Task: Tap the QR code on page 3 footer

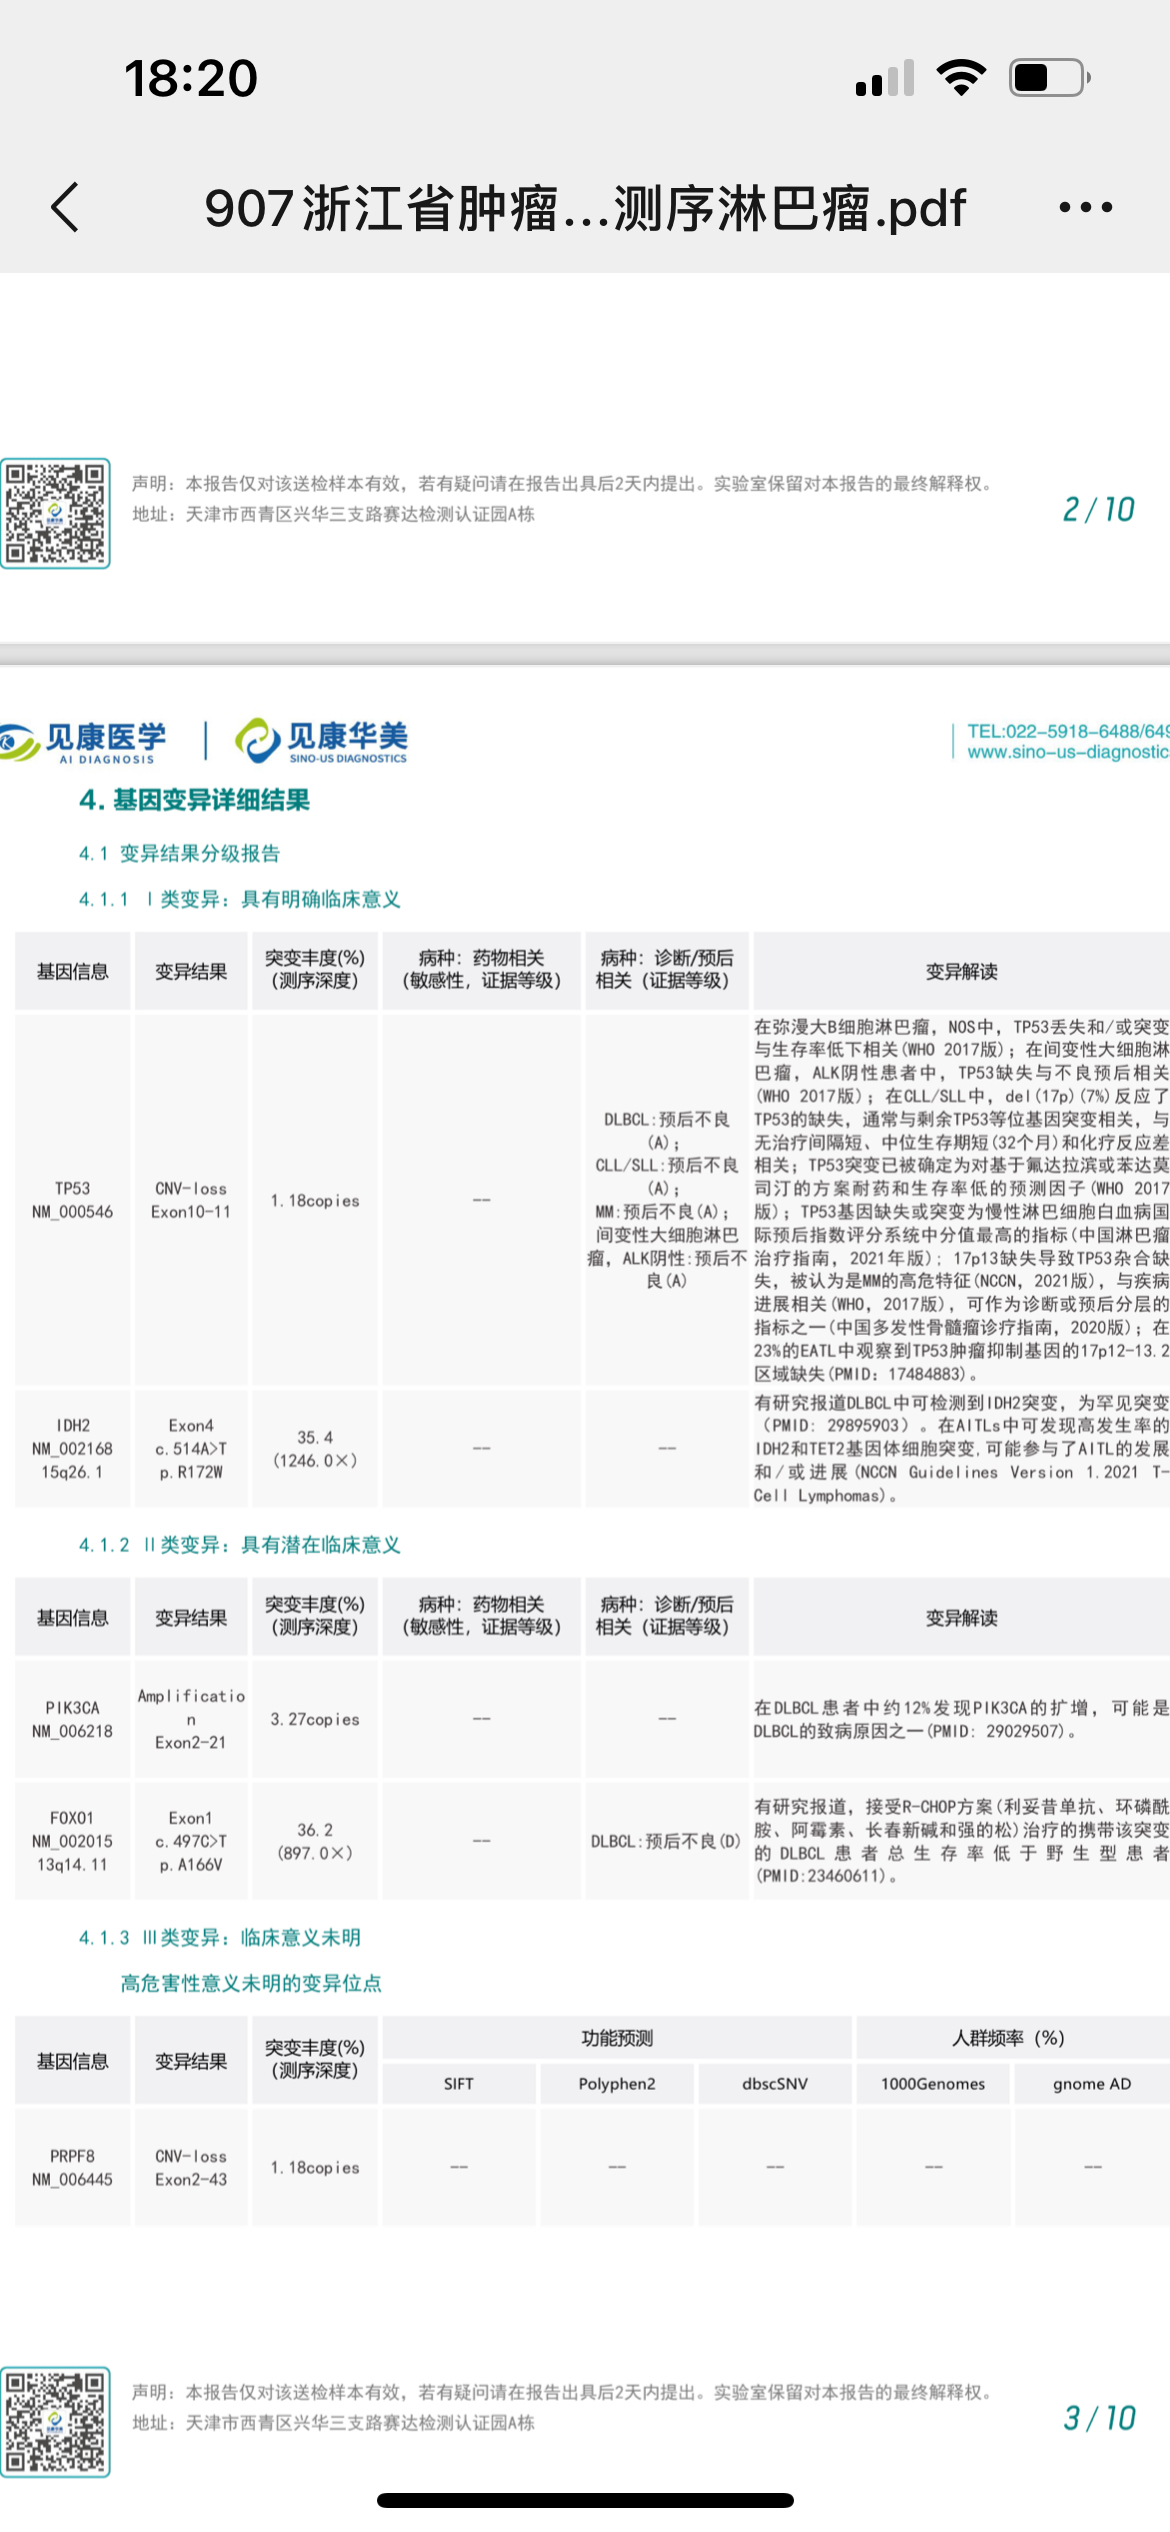Action: [55, 2421]
